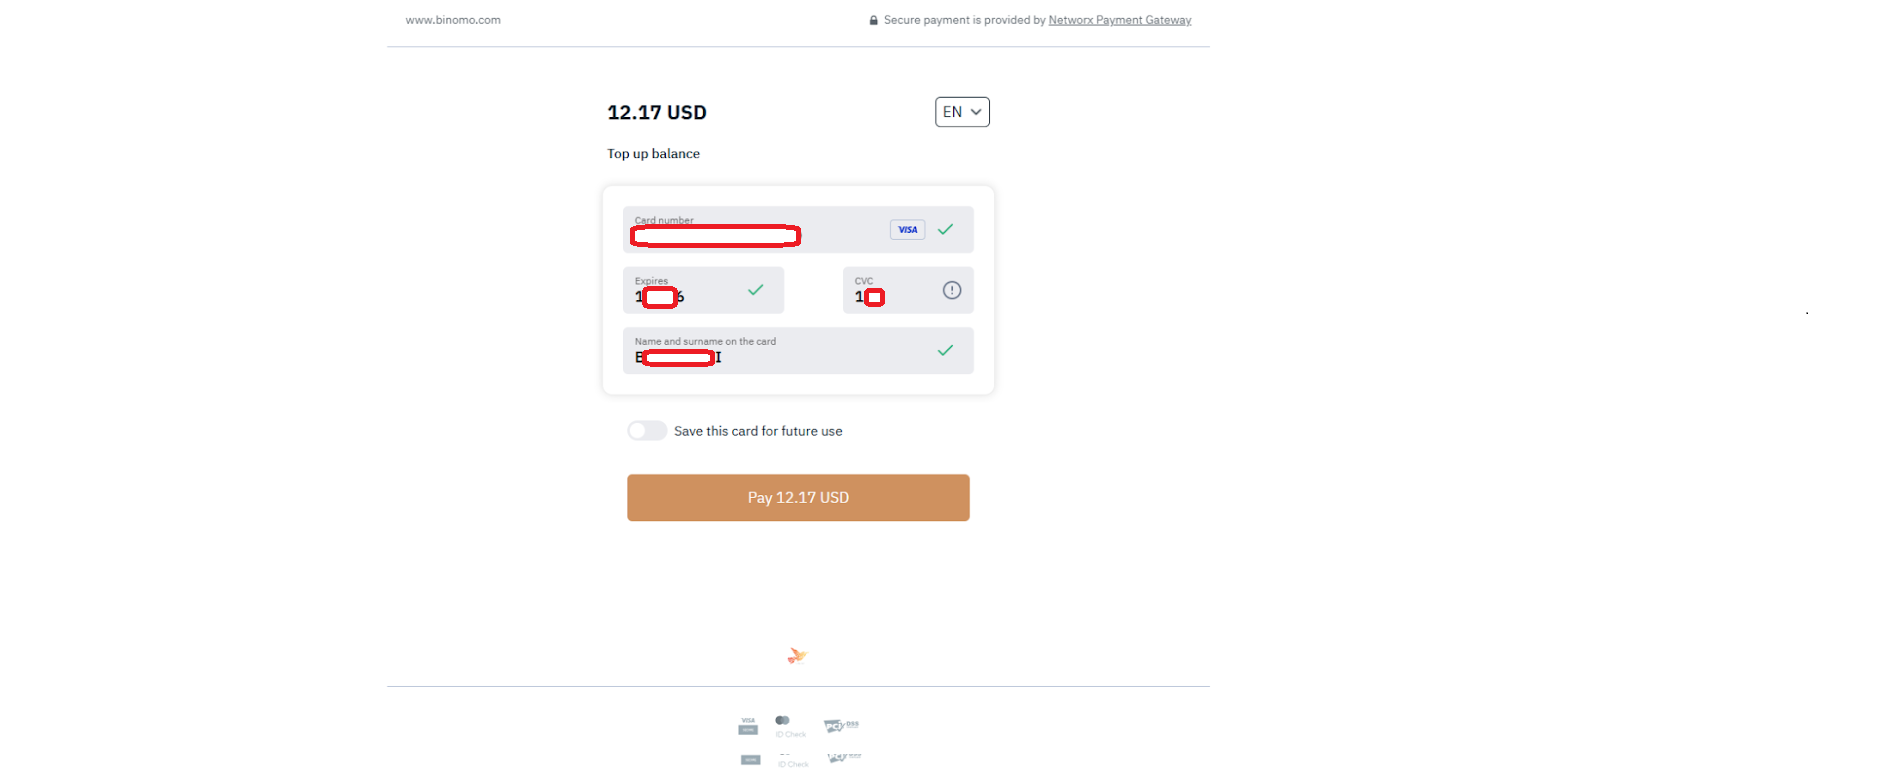Click the www.binomo.com site address

[453, 20]
